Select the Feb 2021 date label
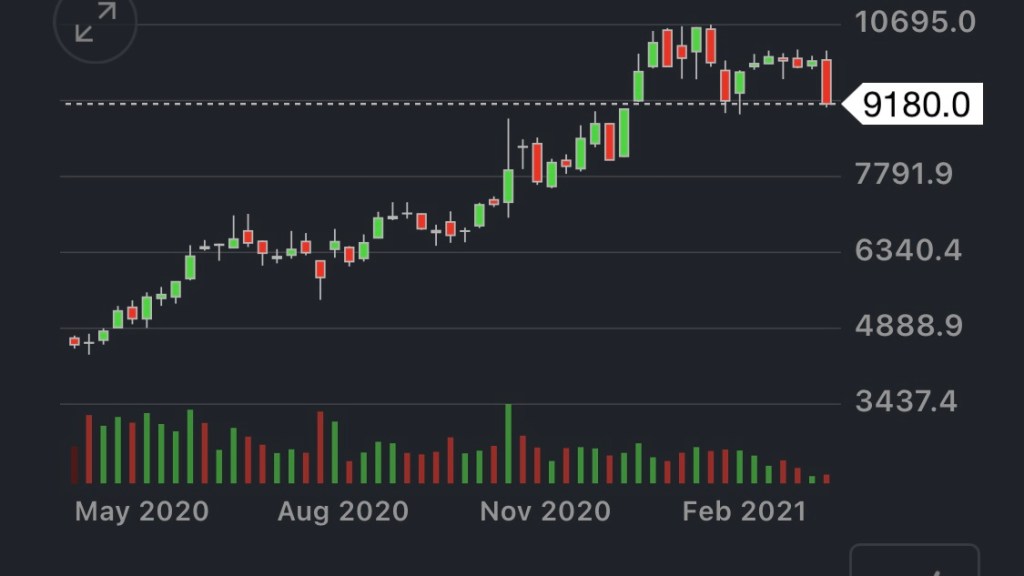This screenshot has height=576, width=1024. pos(744,512)
